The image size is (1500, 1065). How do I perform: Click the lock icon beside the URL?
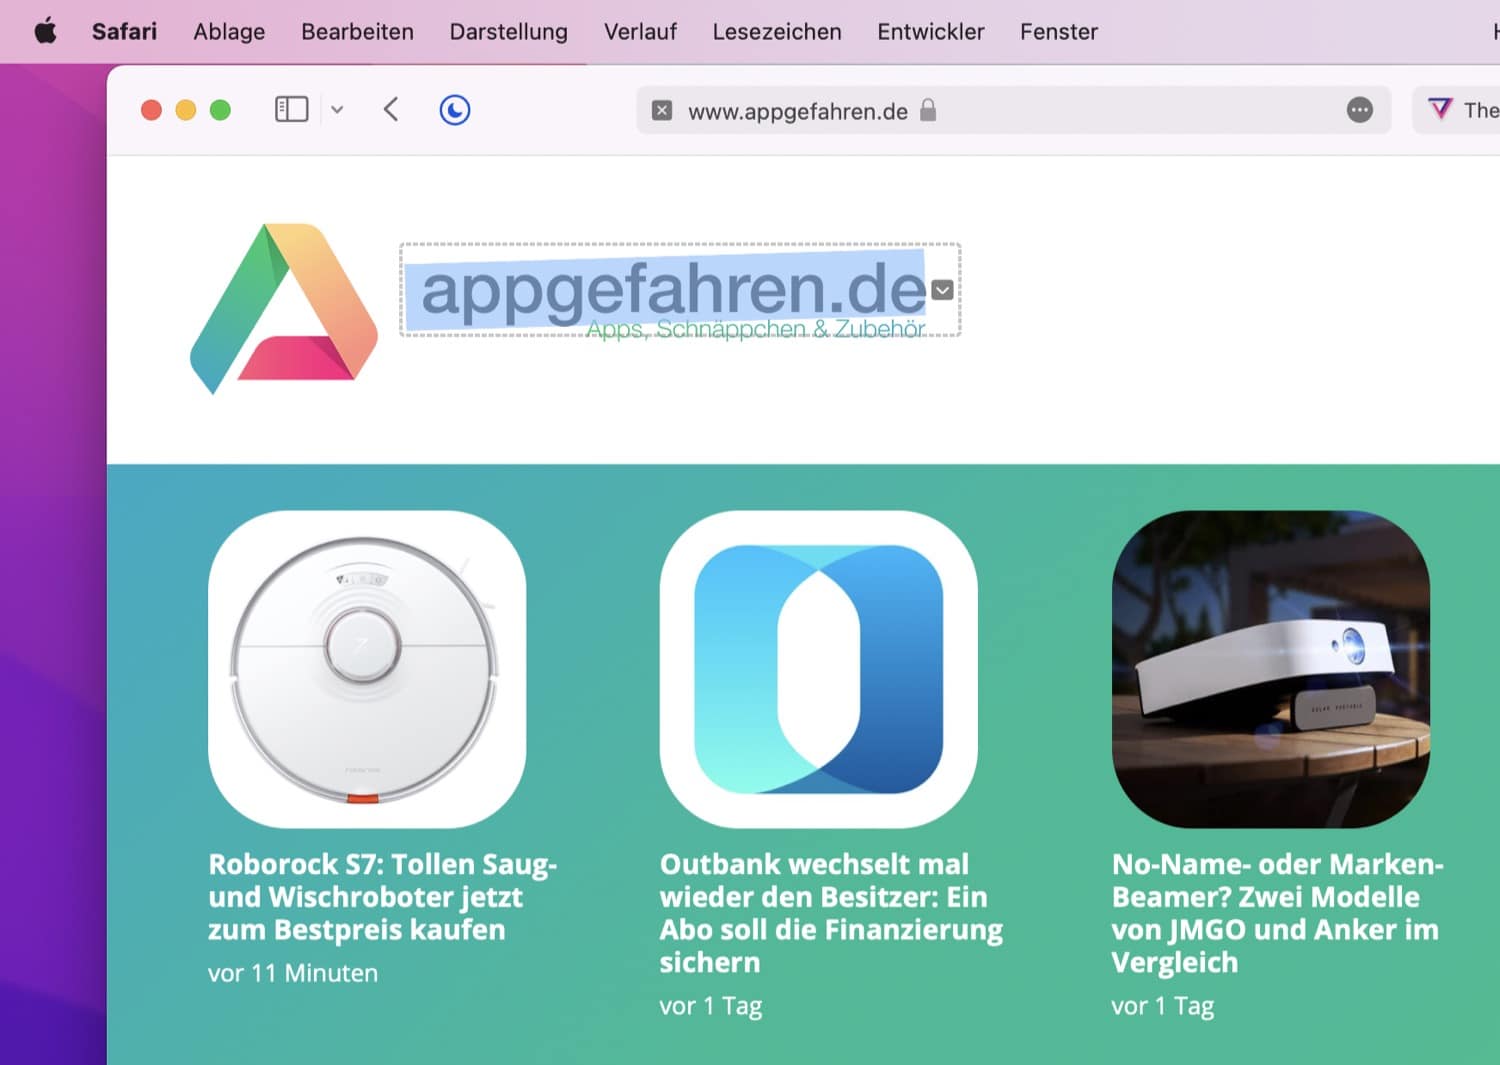(928, 110)
